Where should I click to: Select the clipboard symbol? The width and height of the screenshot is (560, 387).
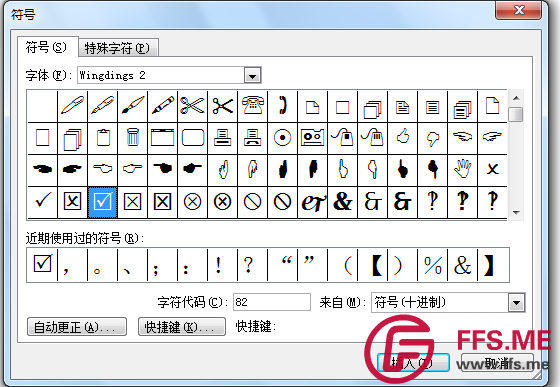point(102,138)
